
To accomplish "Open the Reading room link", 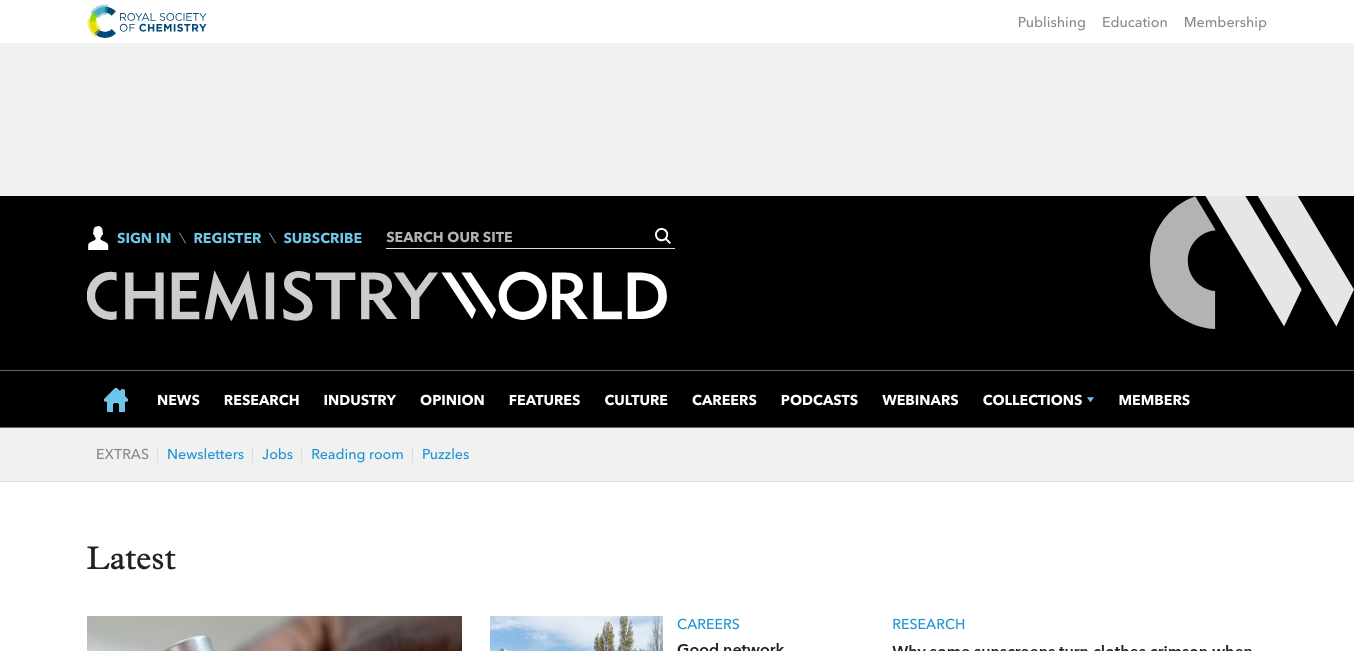I will [x=357, y=454].
